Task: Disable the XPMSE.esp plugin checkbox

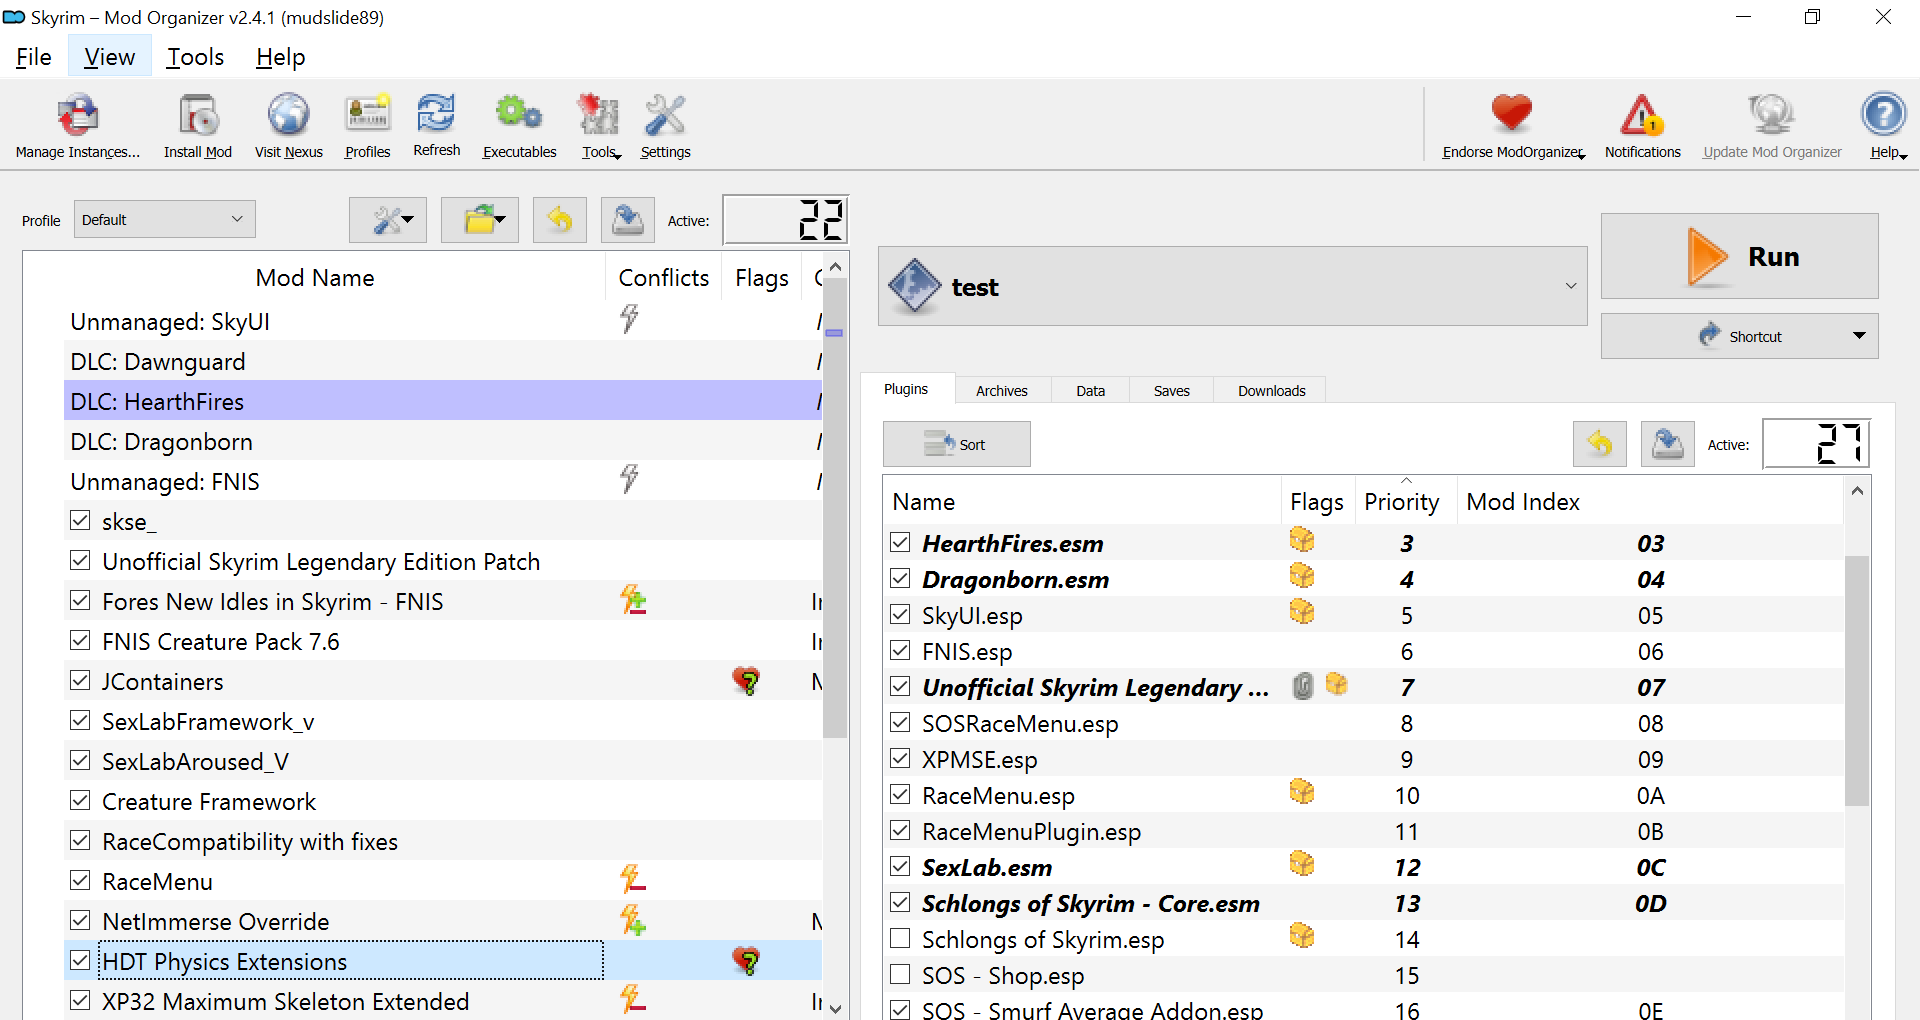Action: 900,758
